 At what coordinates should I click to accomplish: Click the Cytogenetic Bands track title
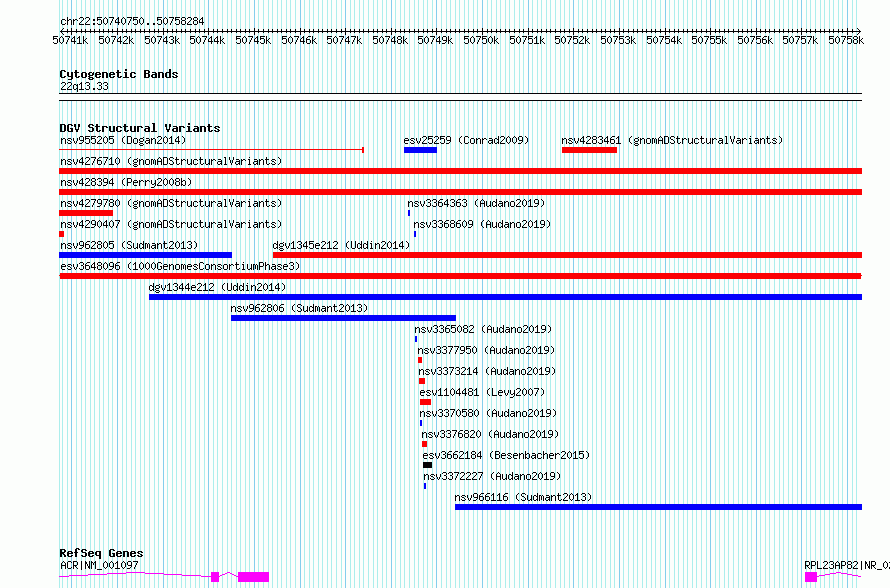(x=119, y=74)
